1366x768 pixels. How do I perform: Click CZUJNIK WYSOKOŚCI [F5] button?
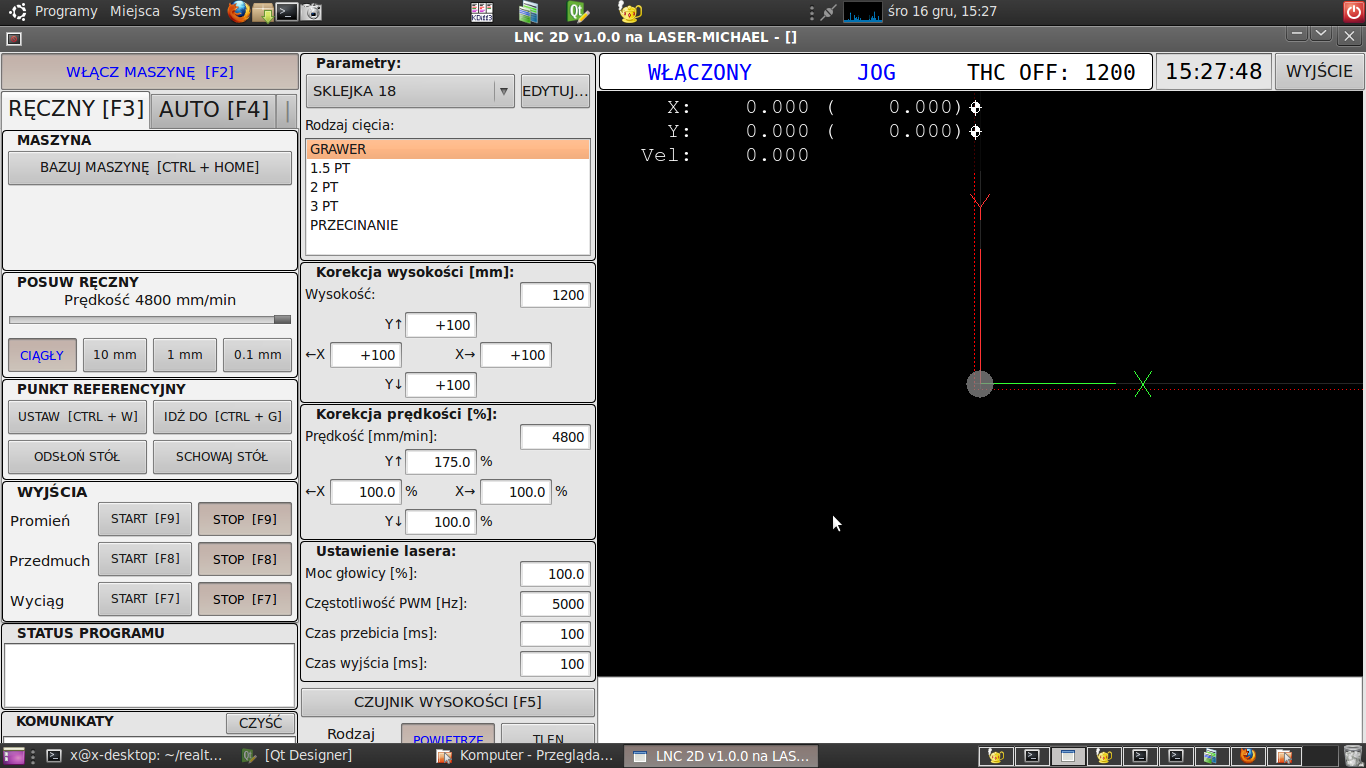point(448,702)
